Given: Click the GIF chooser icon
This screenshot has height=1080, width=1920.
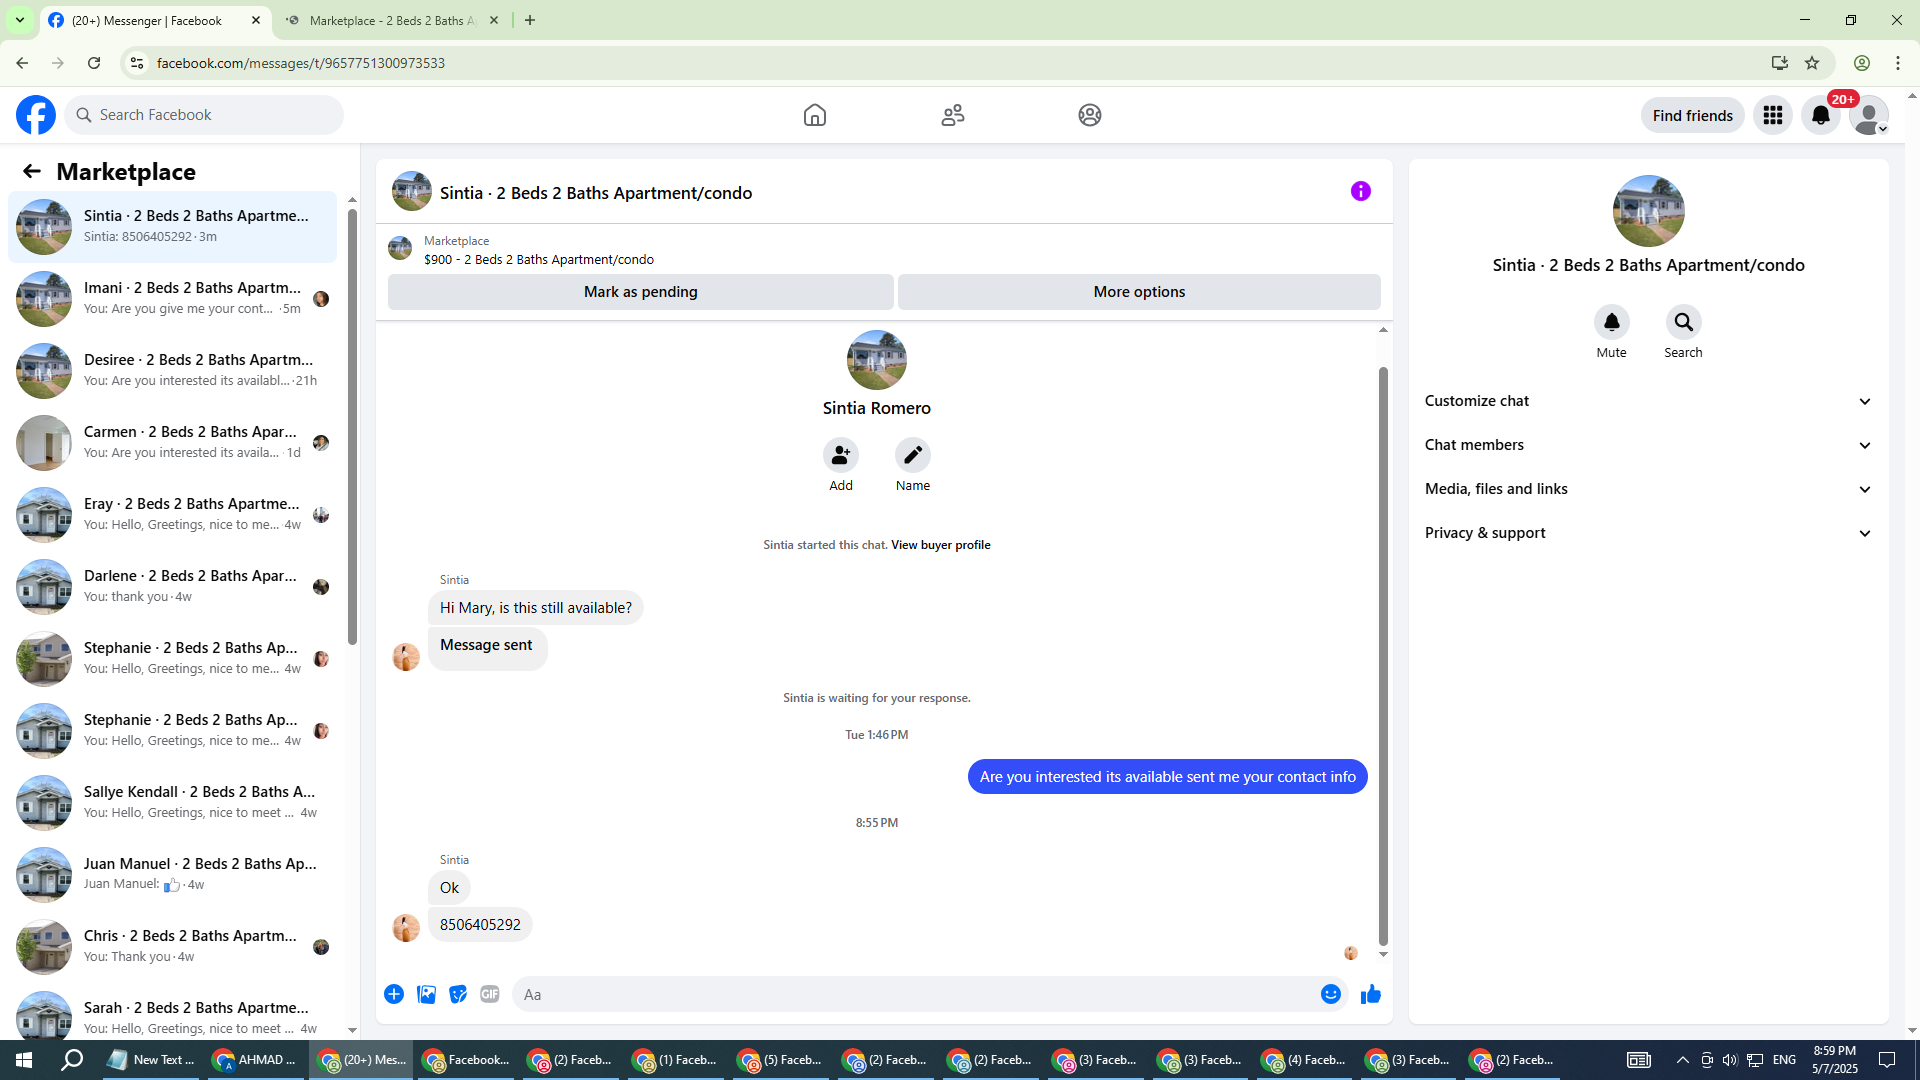Looking at the screenshot, I should point(489,994).
